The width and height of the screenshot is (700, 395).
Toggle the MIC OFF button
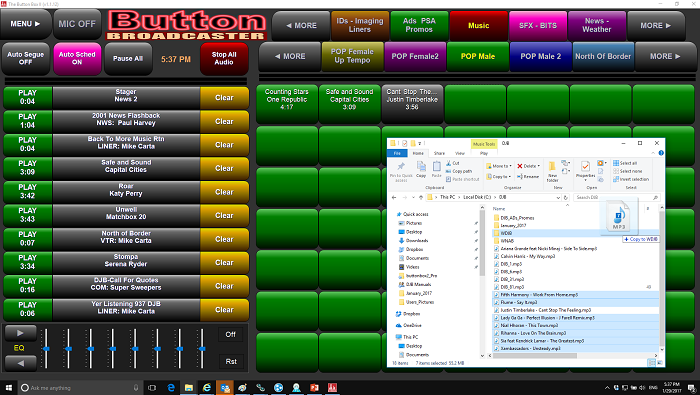point(77,24)
